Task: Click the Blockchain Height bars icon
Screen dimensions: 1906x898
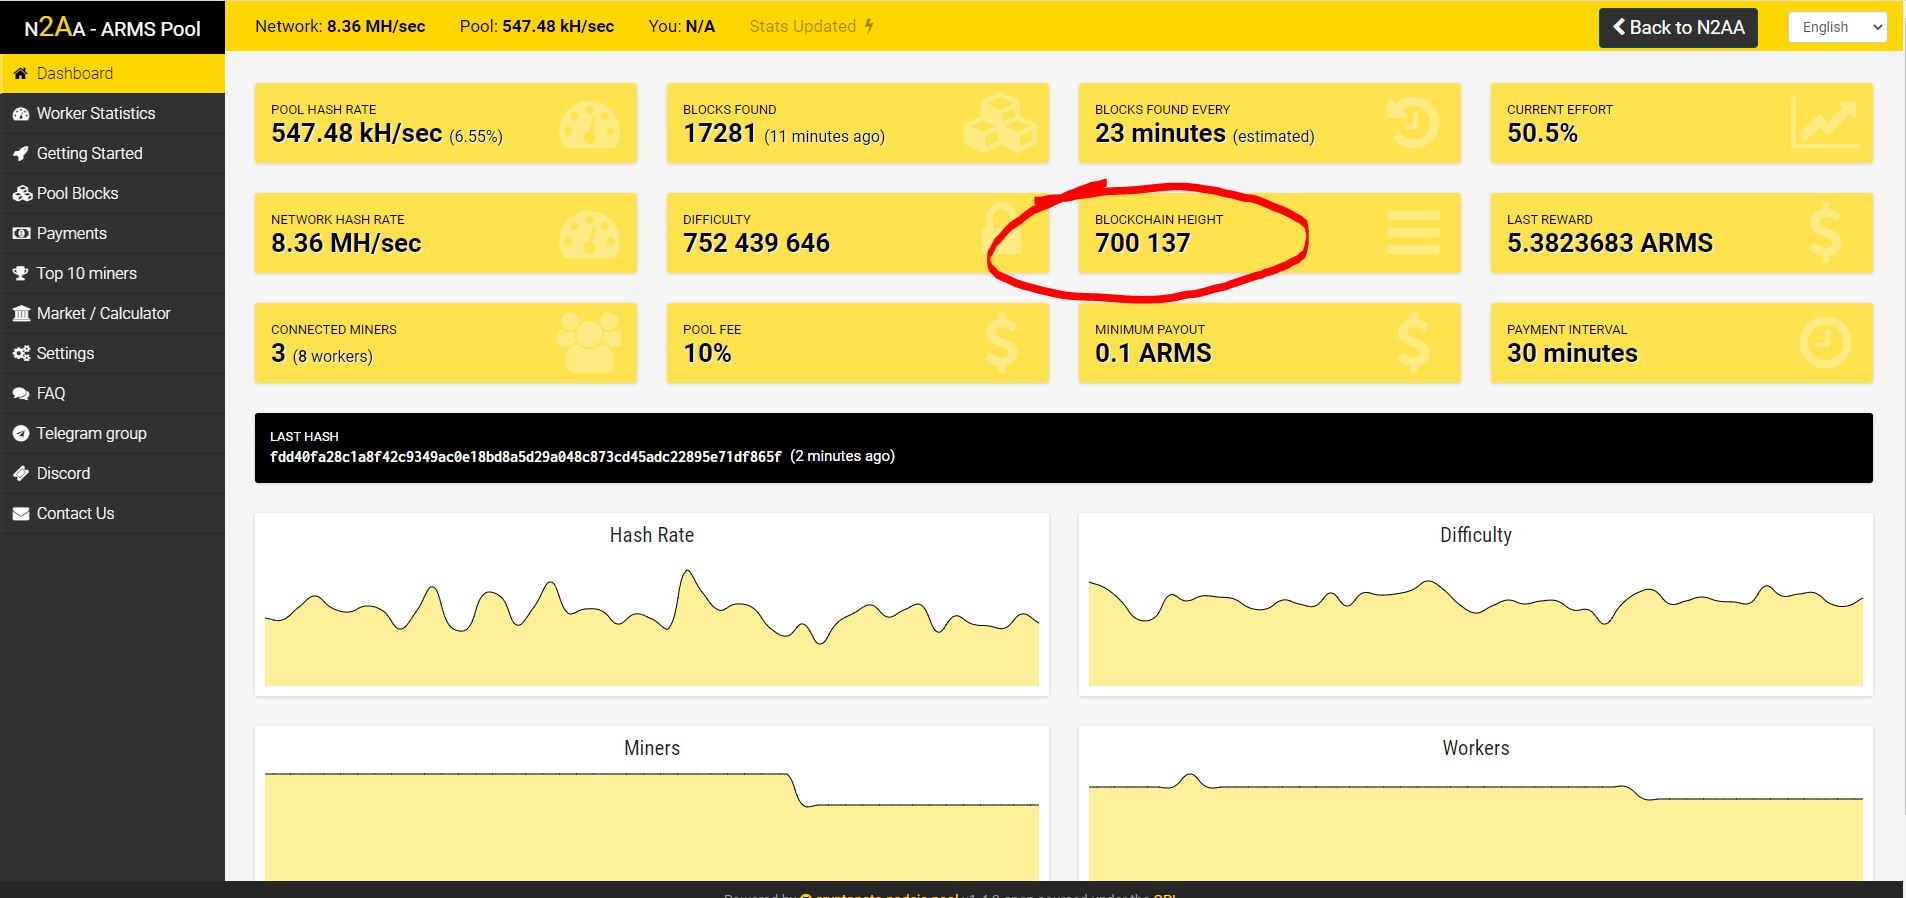Action: [1414, 233]
